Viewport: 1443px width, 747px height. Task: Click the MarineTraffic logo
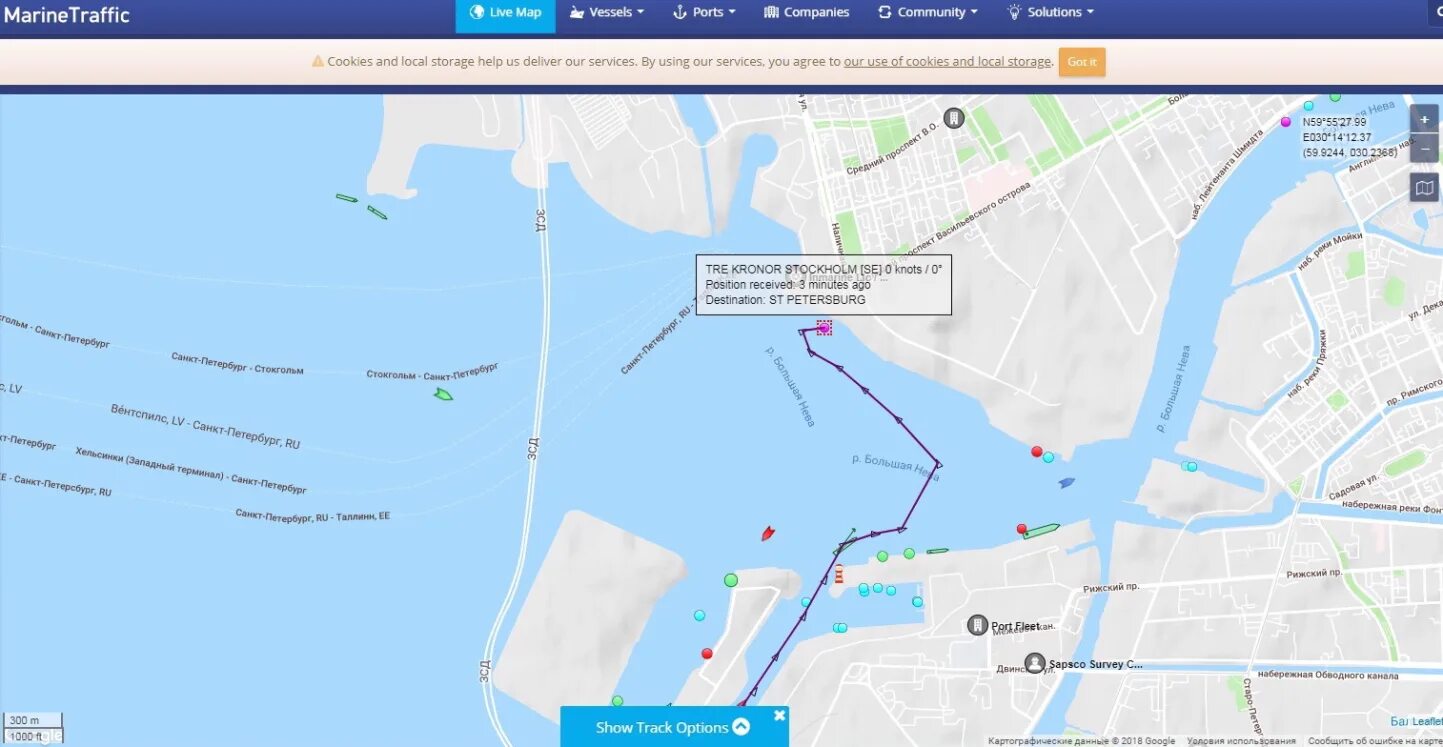click(x=67, y=14)
